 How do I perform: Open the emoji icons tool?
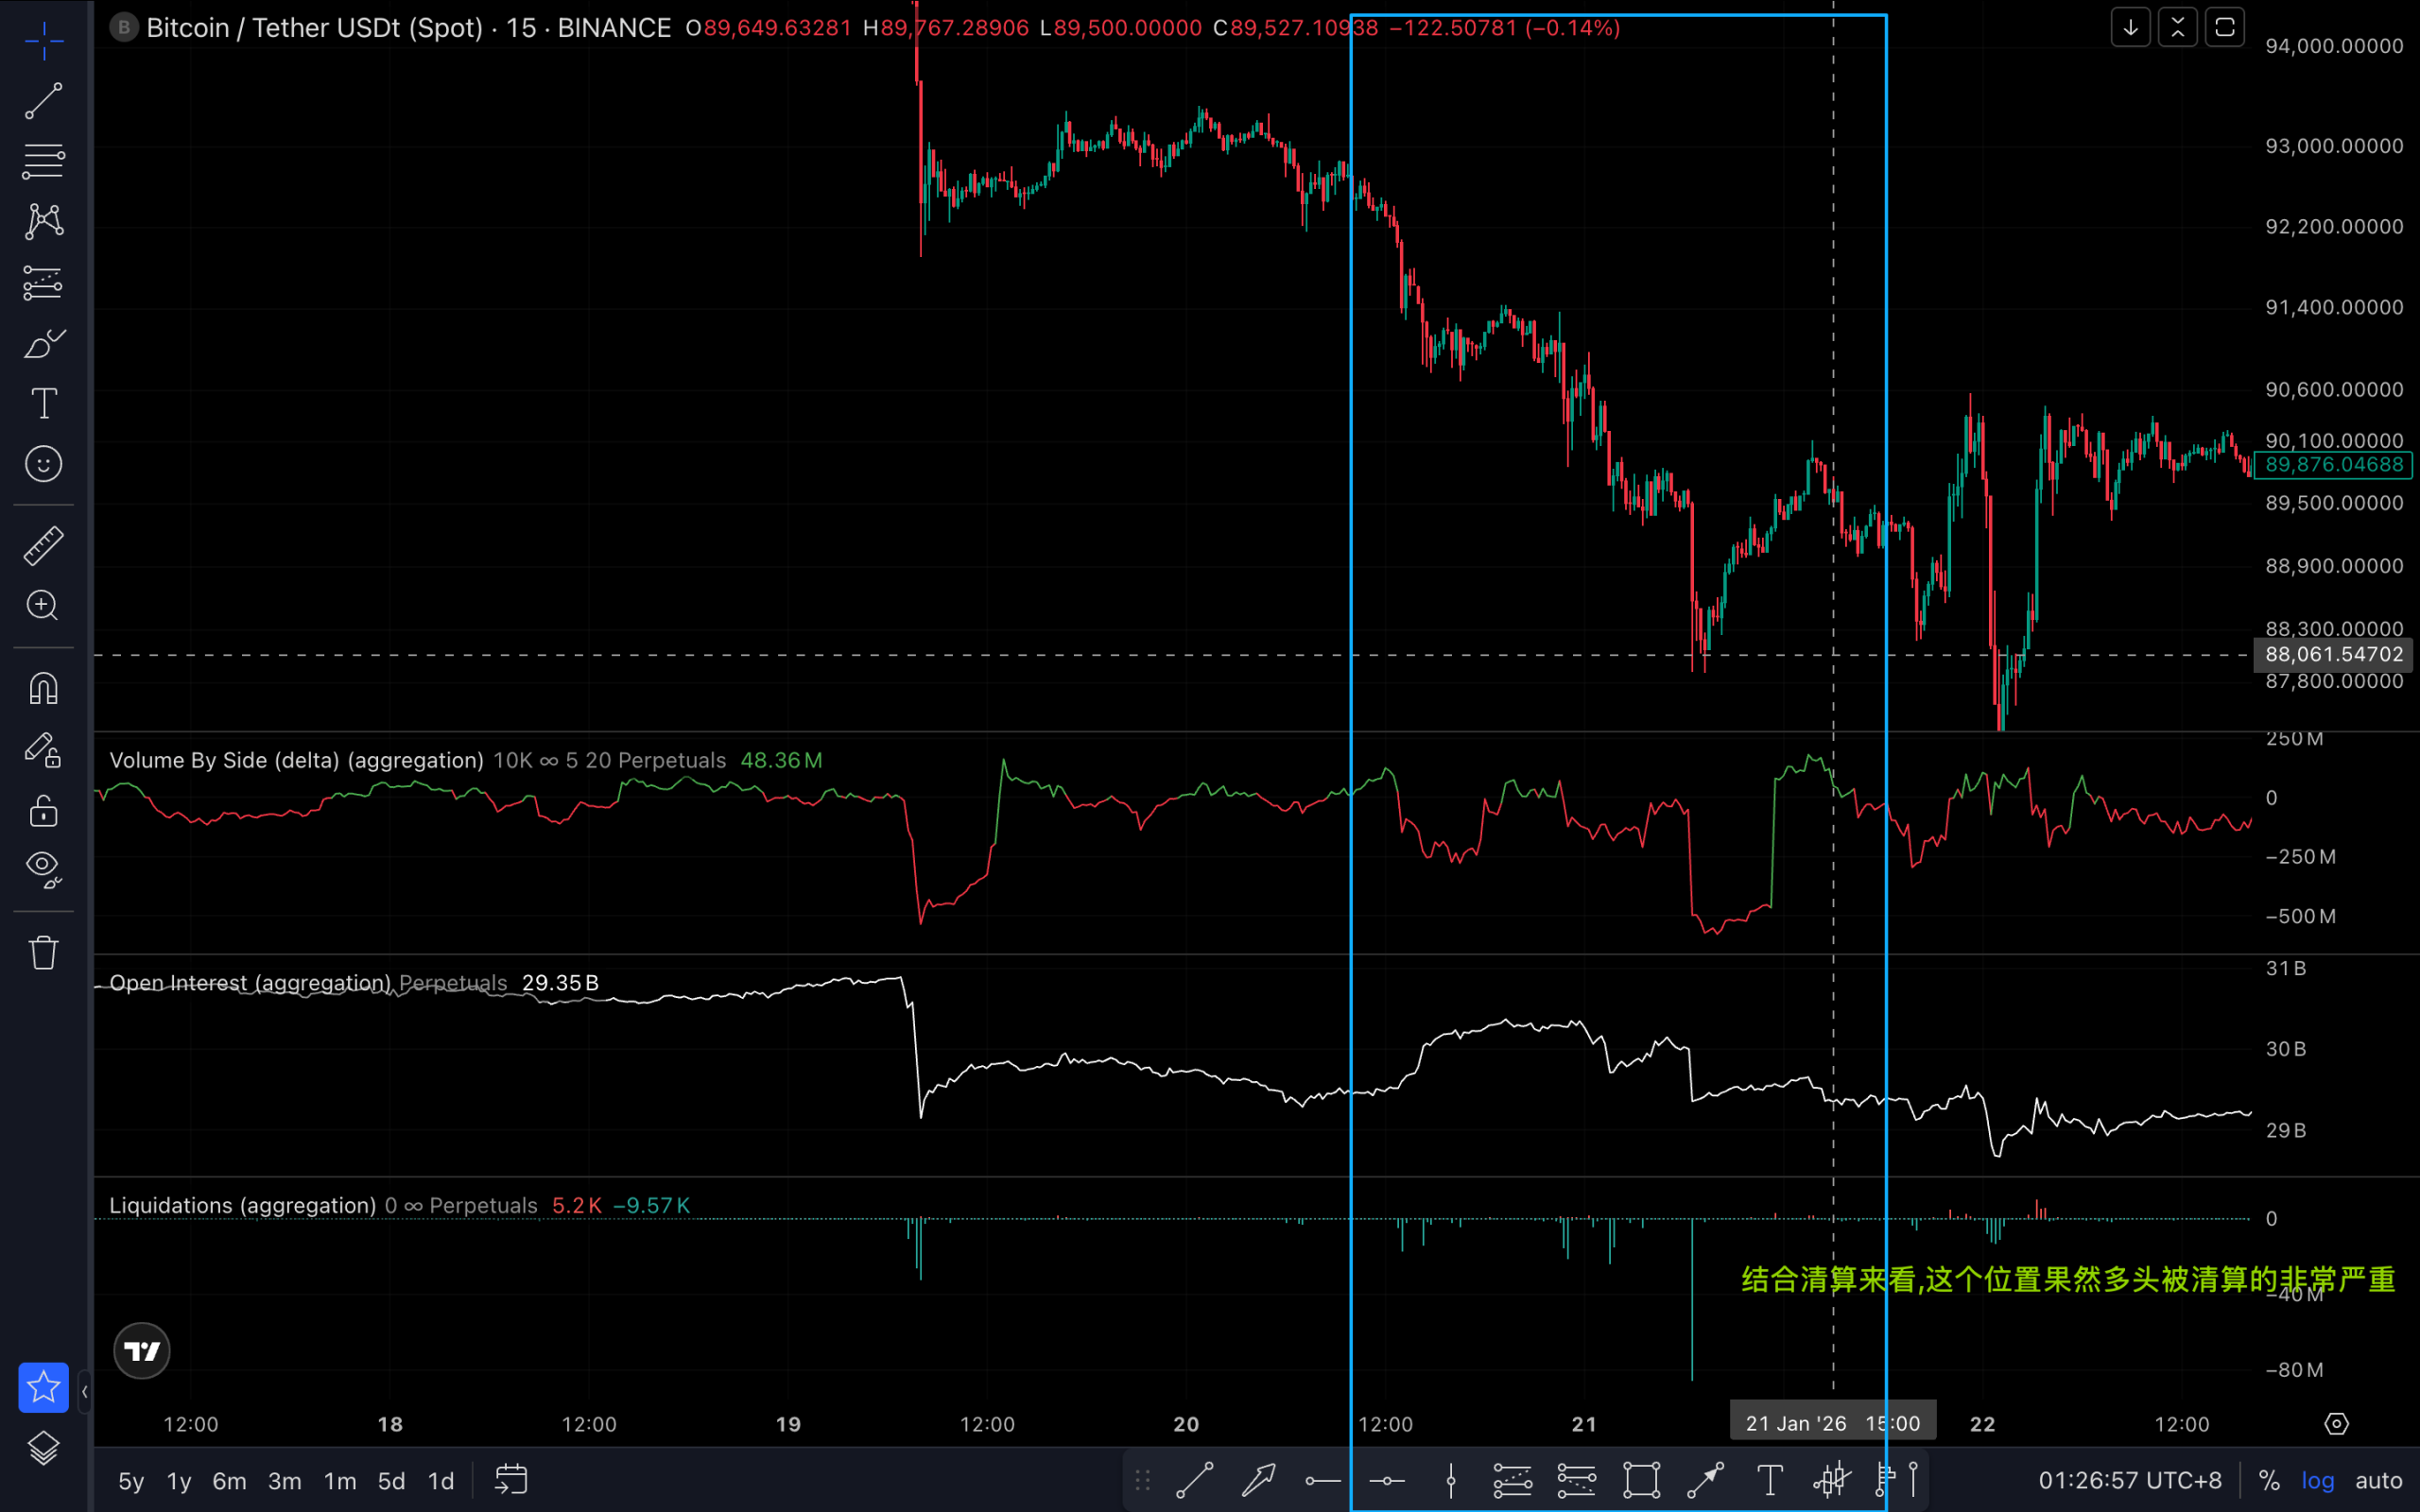pos(43,464)
